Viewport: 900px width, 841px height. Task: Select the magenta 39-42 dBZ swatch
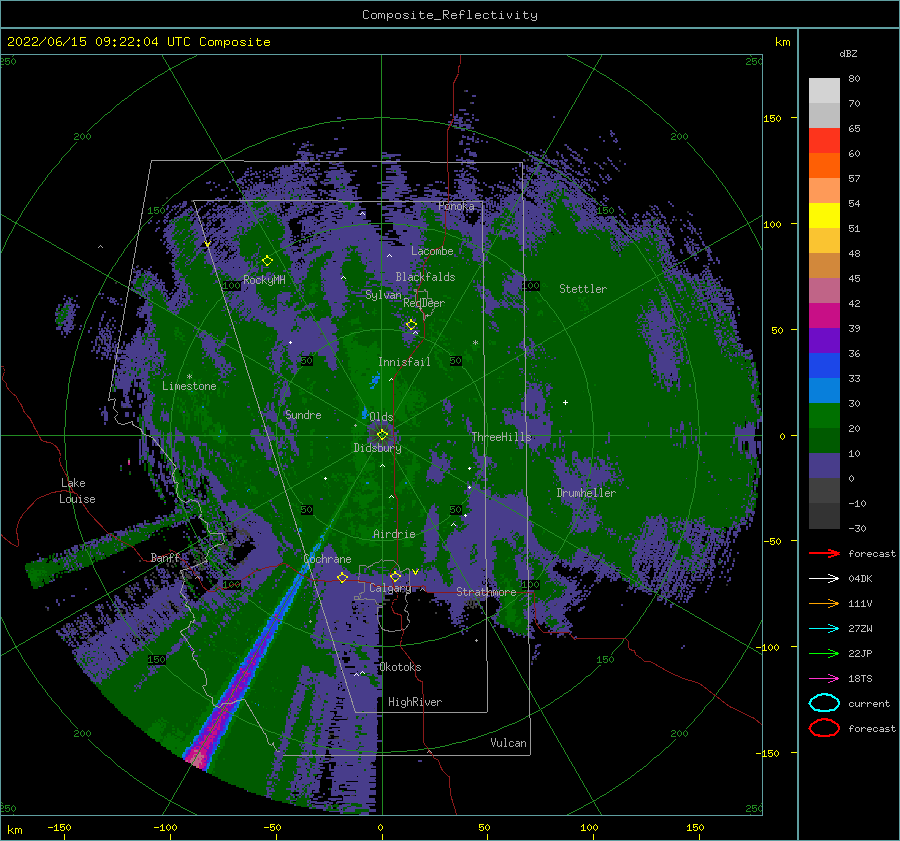[x=824, y=316]
